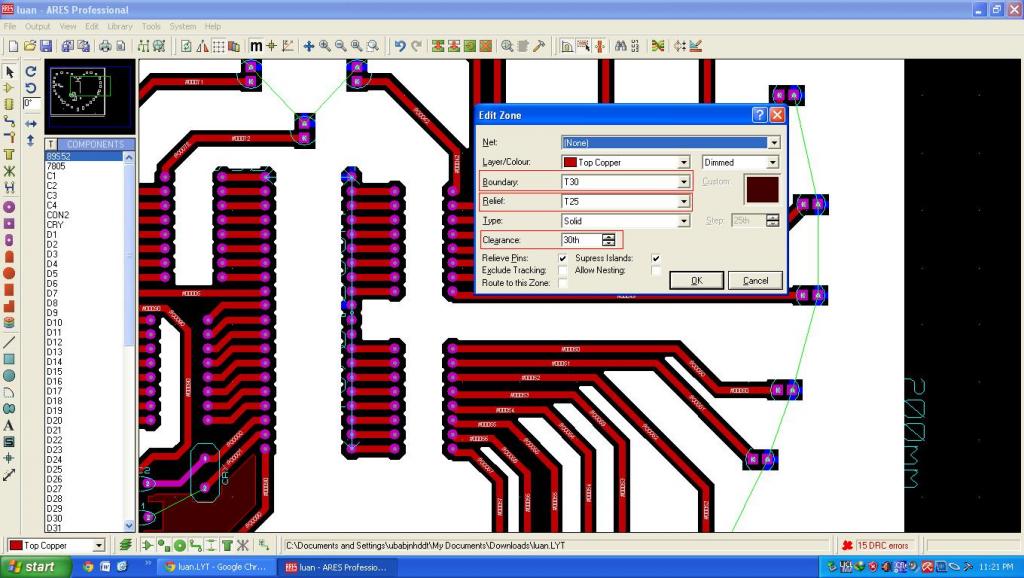
Task: Toggle the grid display icon
Action: click(218, 46)
